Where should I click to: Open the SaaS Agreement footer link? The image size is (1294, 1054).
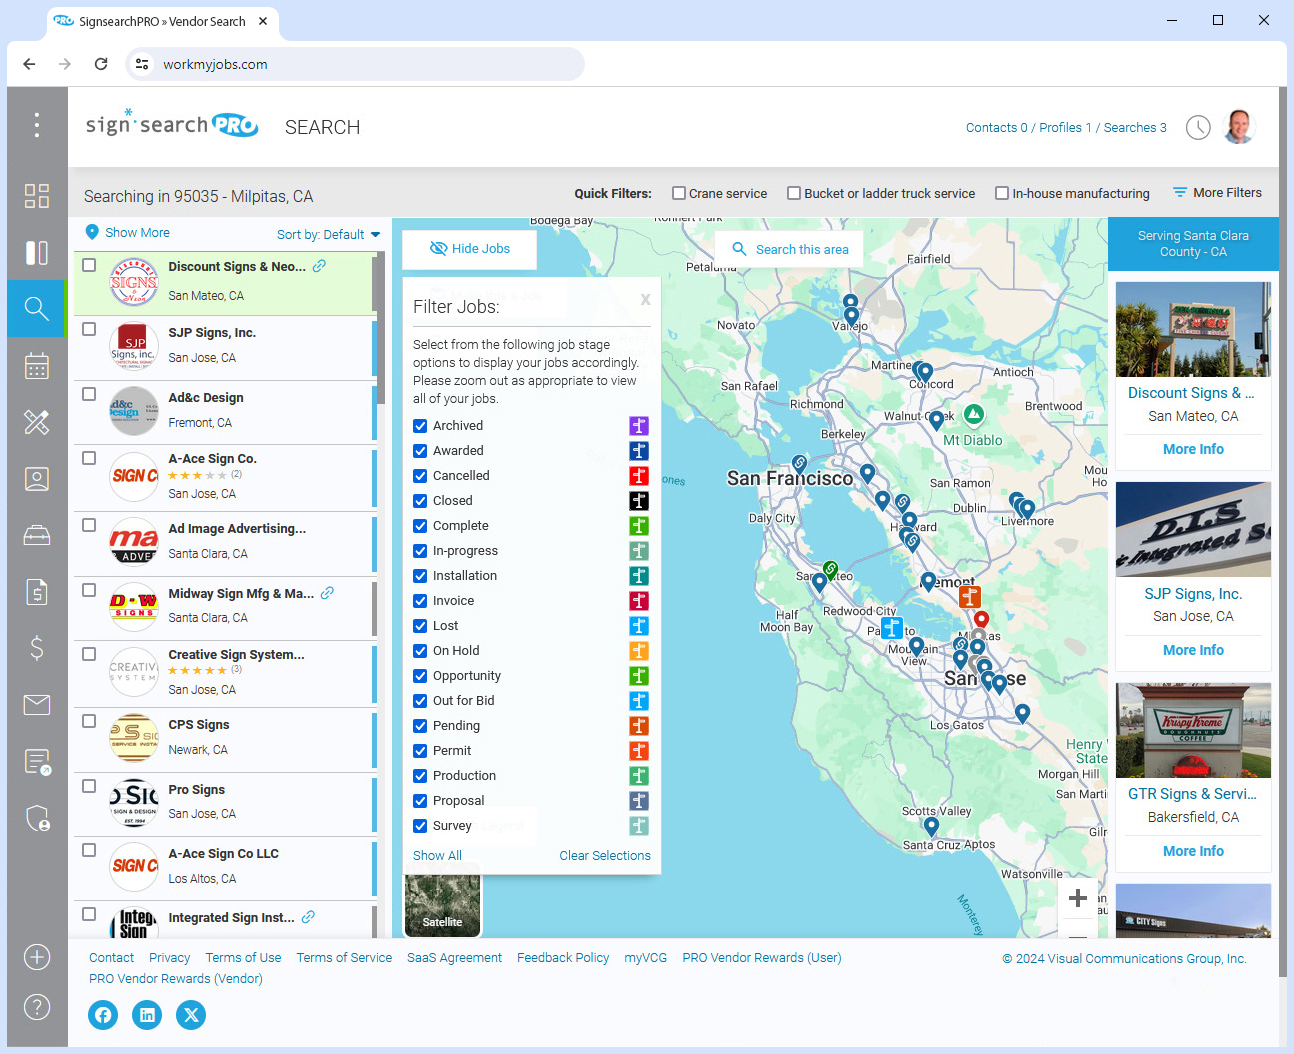click(454, 958)
